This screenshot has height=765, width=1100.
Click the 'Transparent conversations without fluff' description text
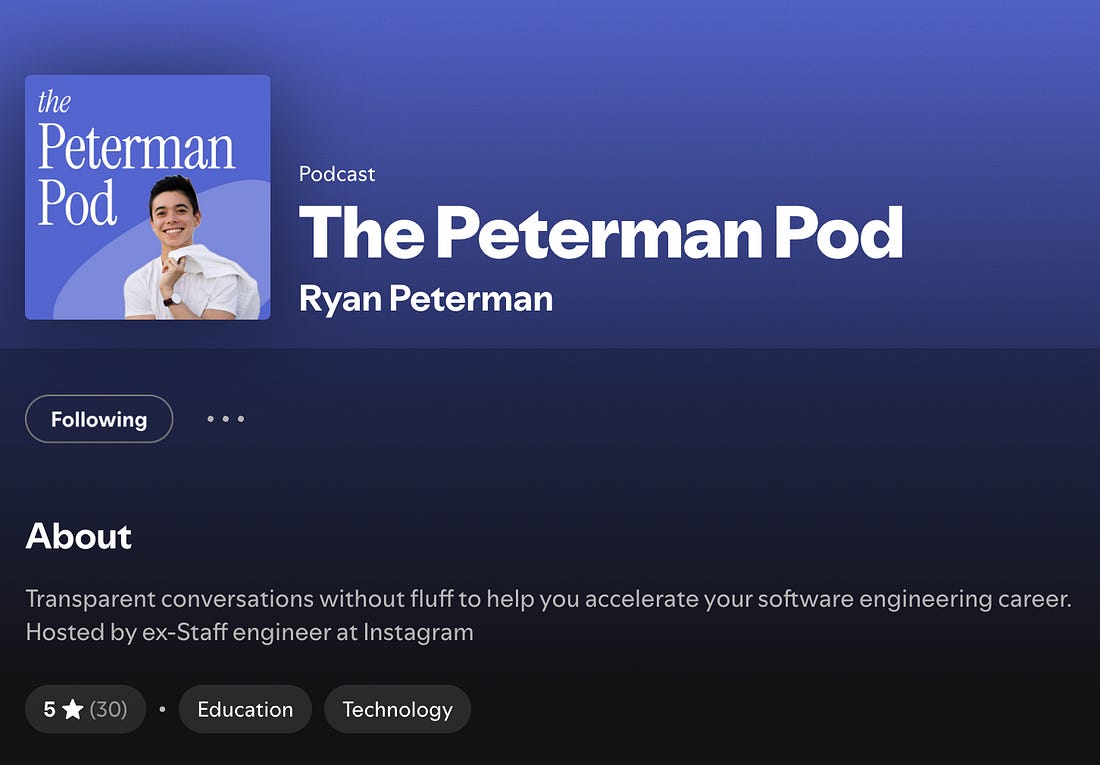point(239,599)
